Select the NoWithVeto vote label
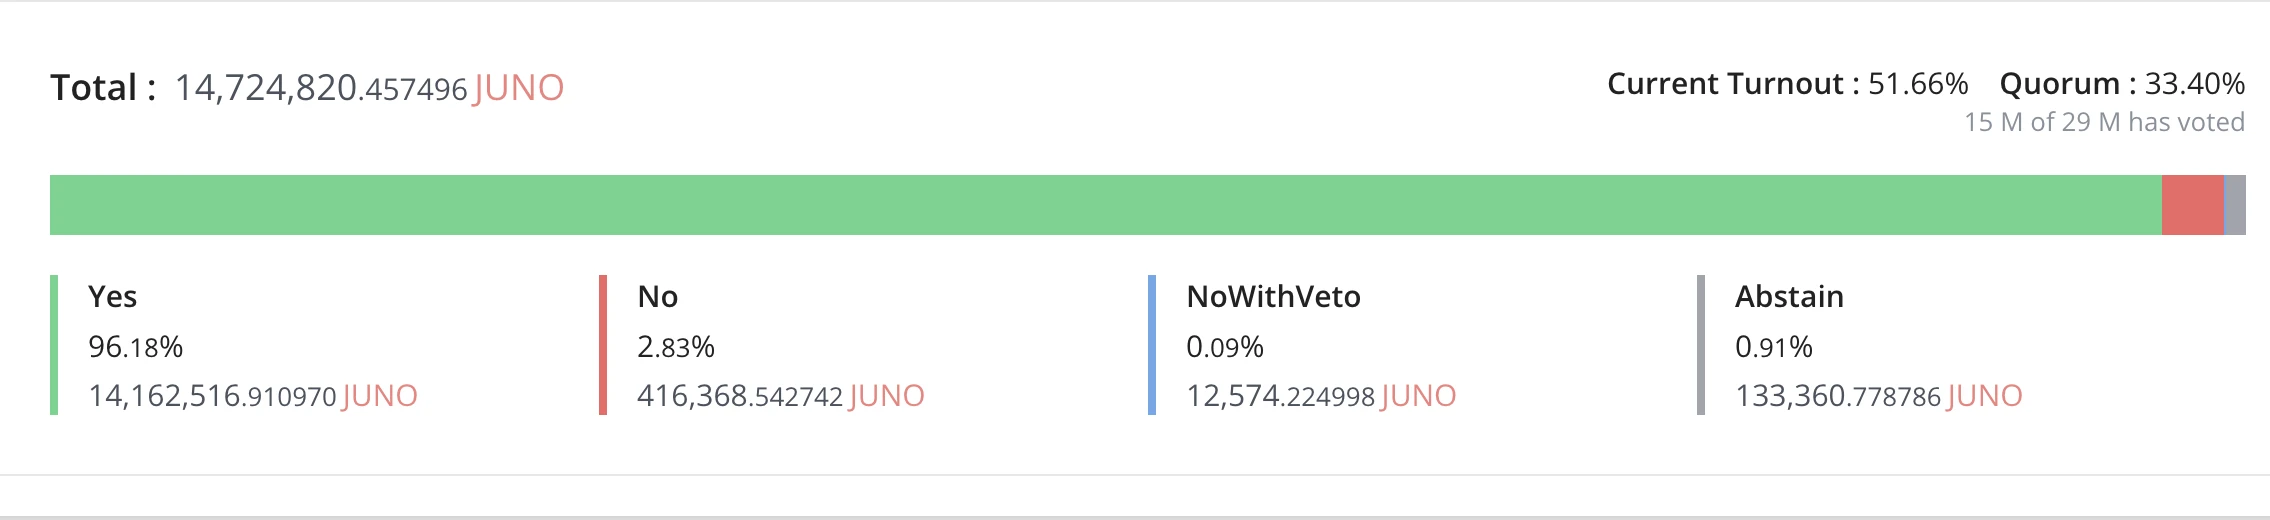The height and width of the screenshot is (520, 2270). 1273,296
